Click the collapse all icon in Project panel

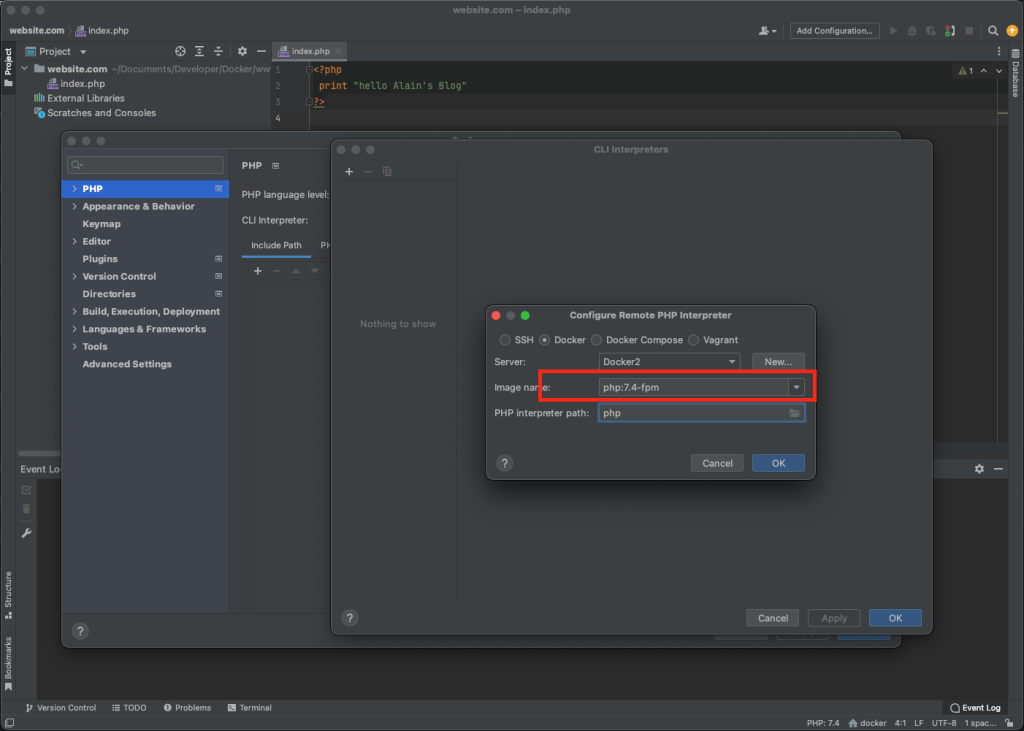(x=218, y=51)
